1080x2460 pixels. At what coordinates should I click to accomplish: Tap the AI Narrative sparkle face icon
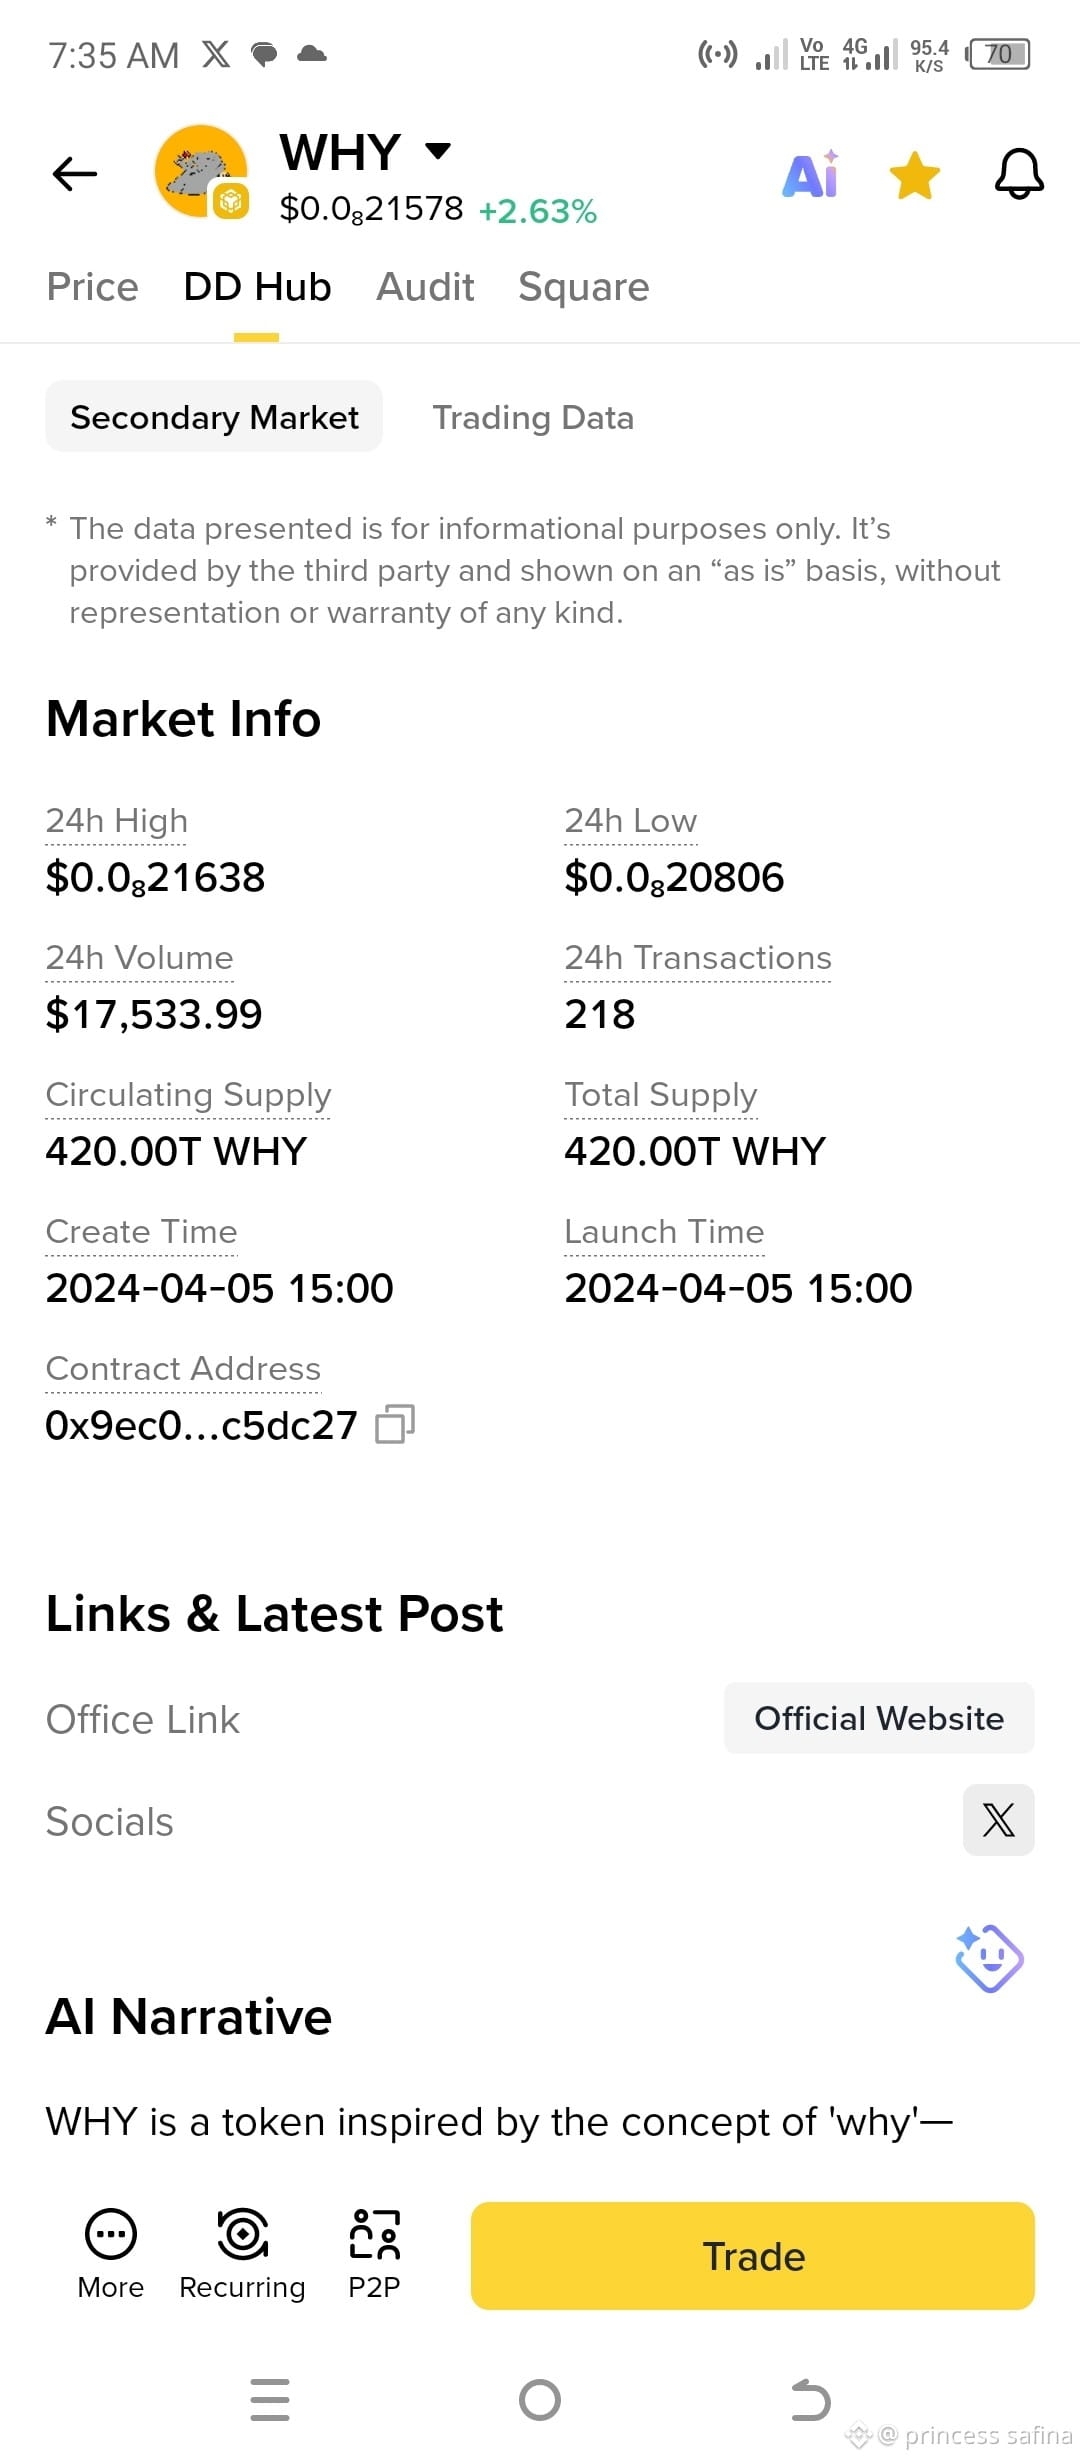989,1958
